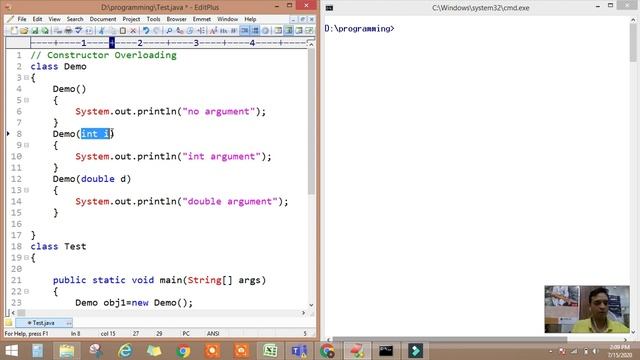Viewport: 640px width, 360px height.
Task: Click the editor scroll-down arrow
Action: 311,305
